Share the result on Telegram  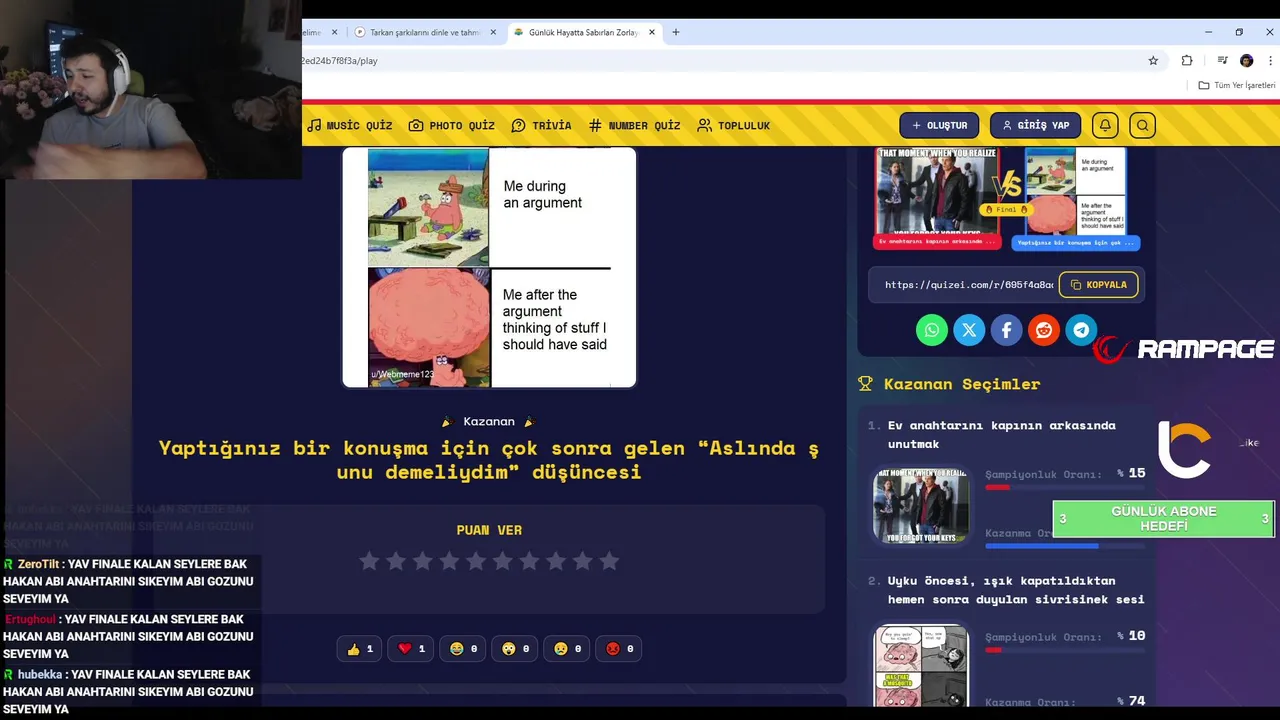(1081, 330)
